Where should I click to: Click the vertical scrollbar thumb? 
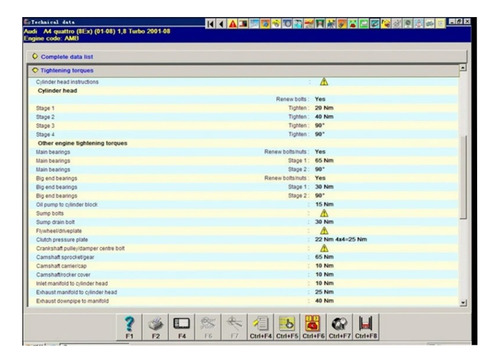(463, 177)
